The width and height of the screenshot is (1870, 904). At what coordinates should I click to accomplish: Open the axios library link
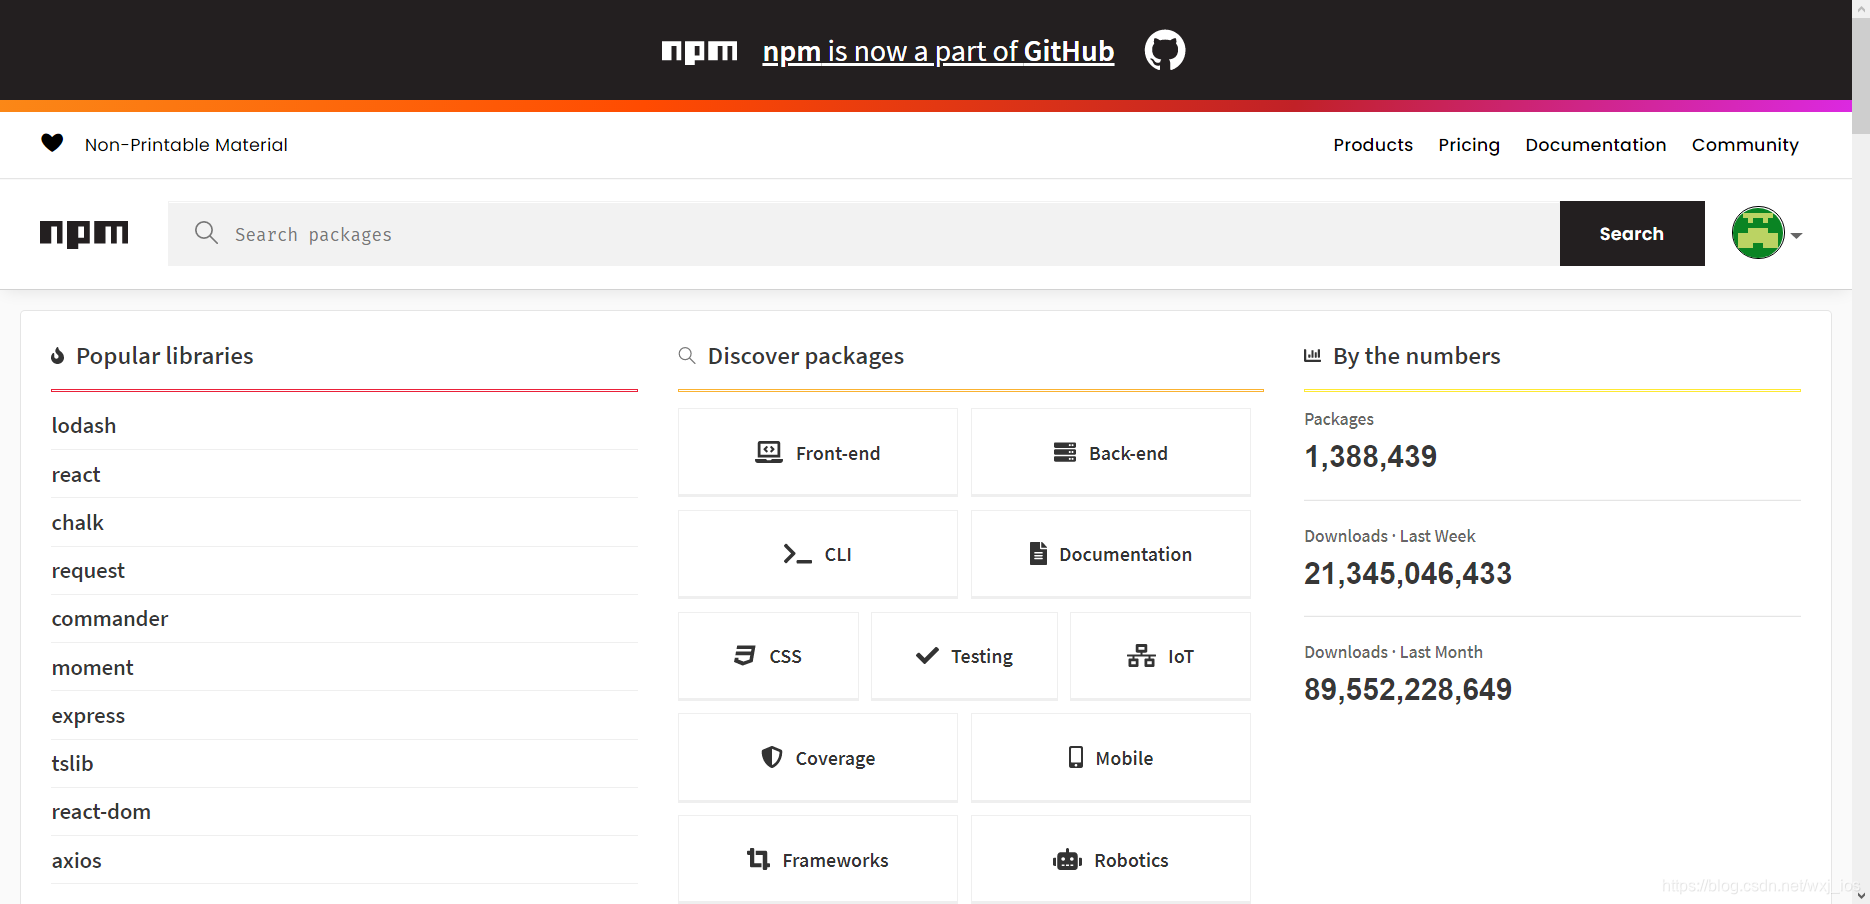tap(77, 860)
